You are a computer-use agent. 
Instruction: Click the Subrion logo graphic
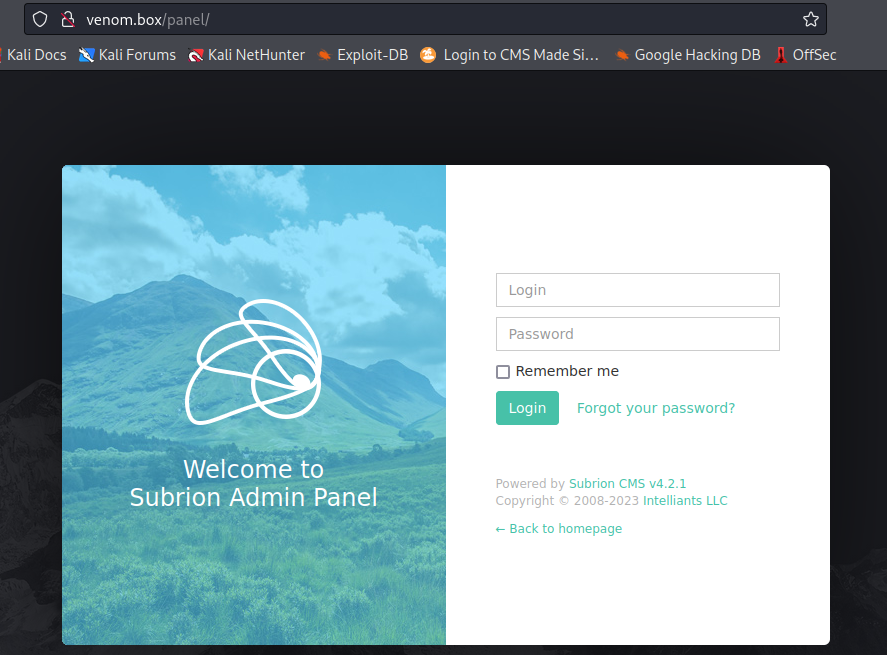click(253, 362)
